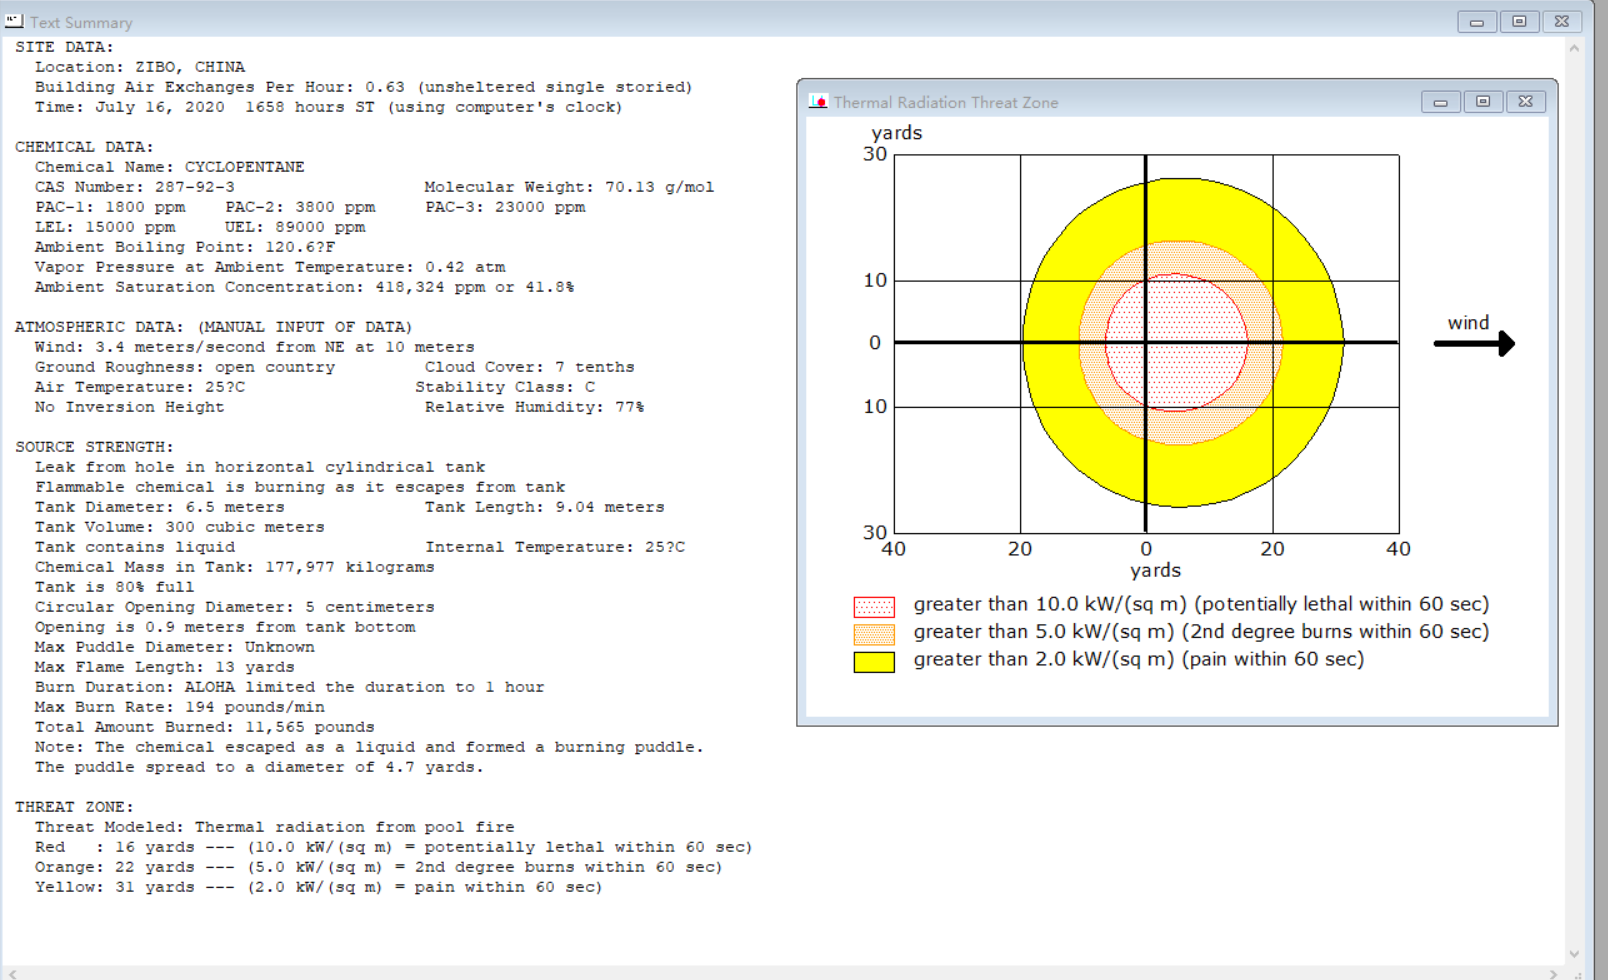Click "Circular Opening Diameter: 5 centimeters"
This screenshot has height=980, width=1608.
(235, 607)
